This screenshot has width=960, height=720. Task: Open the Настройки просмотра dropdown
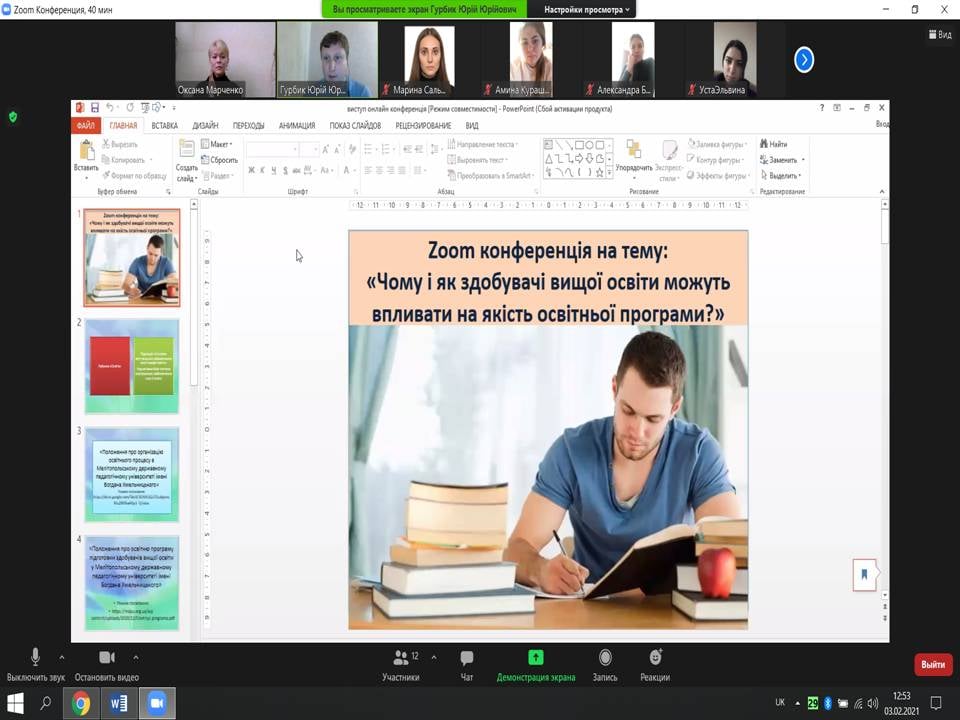click(587, 9)
